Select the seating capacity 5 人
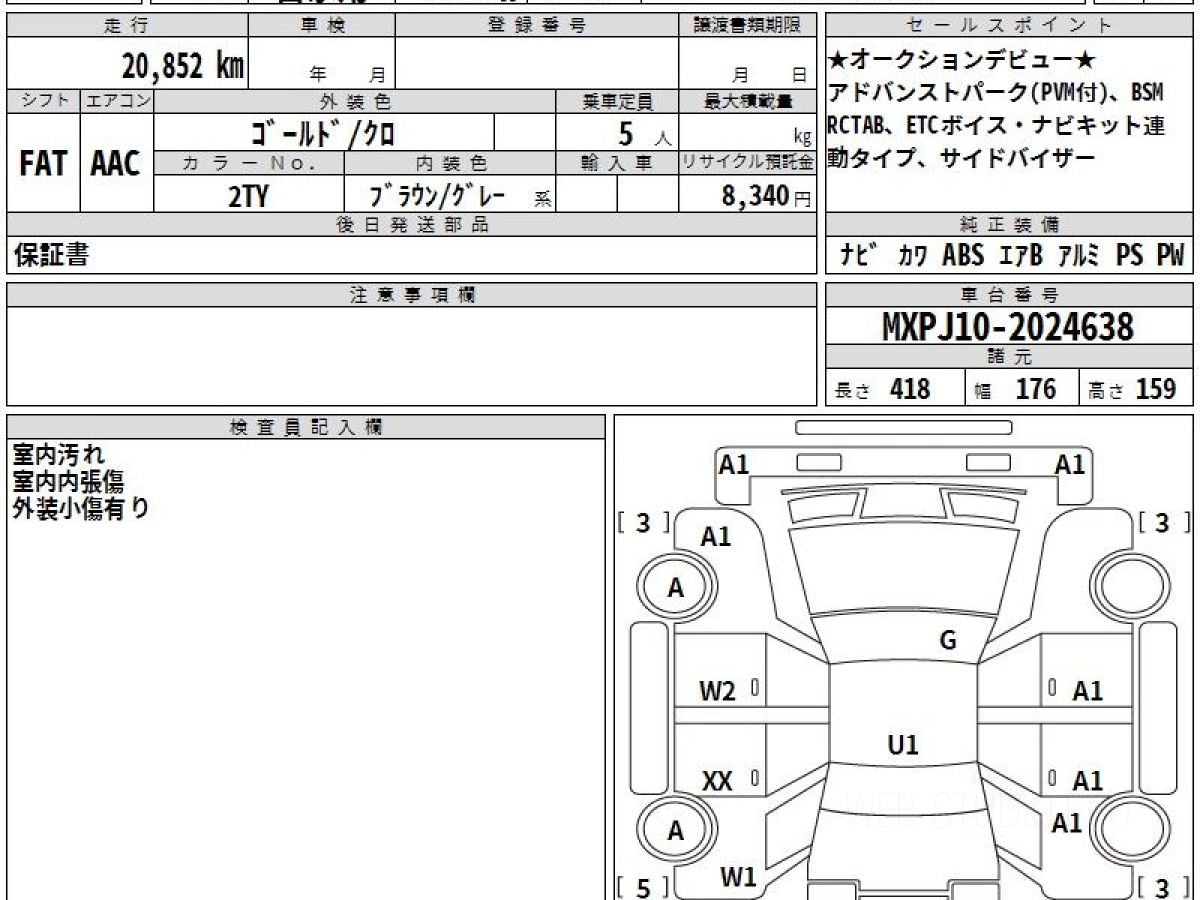Viewport: 1200px width, 900px height. click(643, 133)
